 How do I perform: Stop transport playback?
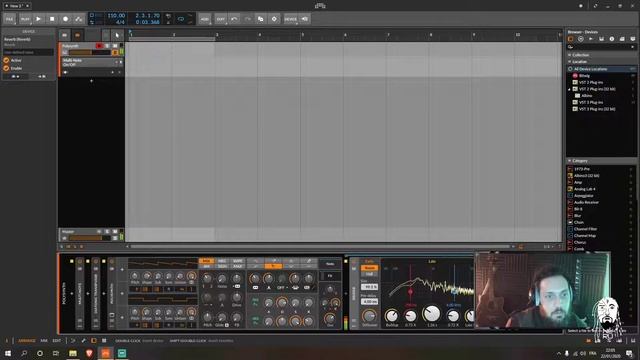click(x=52, y=19)
